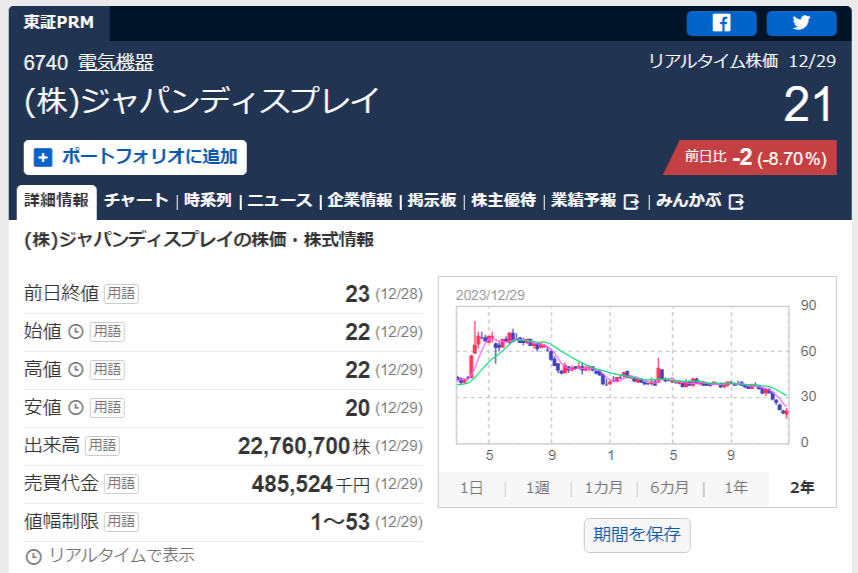Click the plus icon for portfolio add
The width and height of the screenshot is (858, 573).
coord(43,157)
